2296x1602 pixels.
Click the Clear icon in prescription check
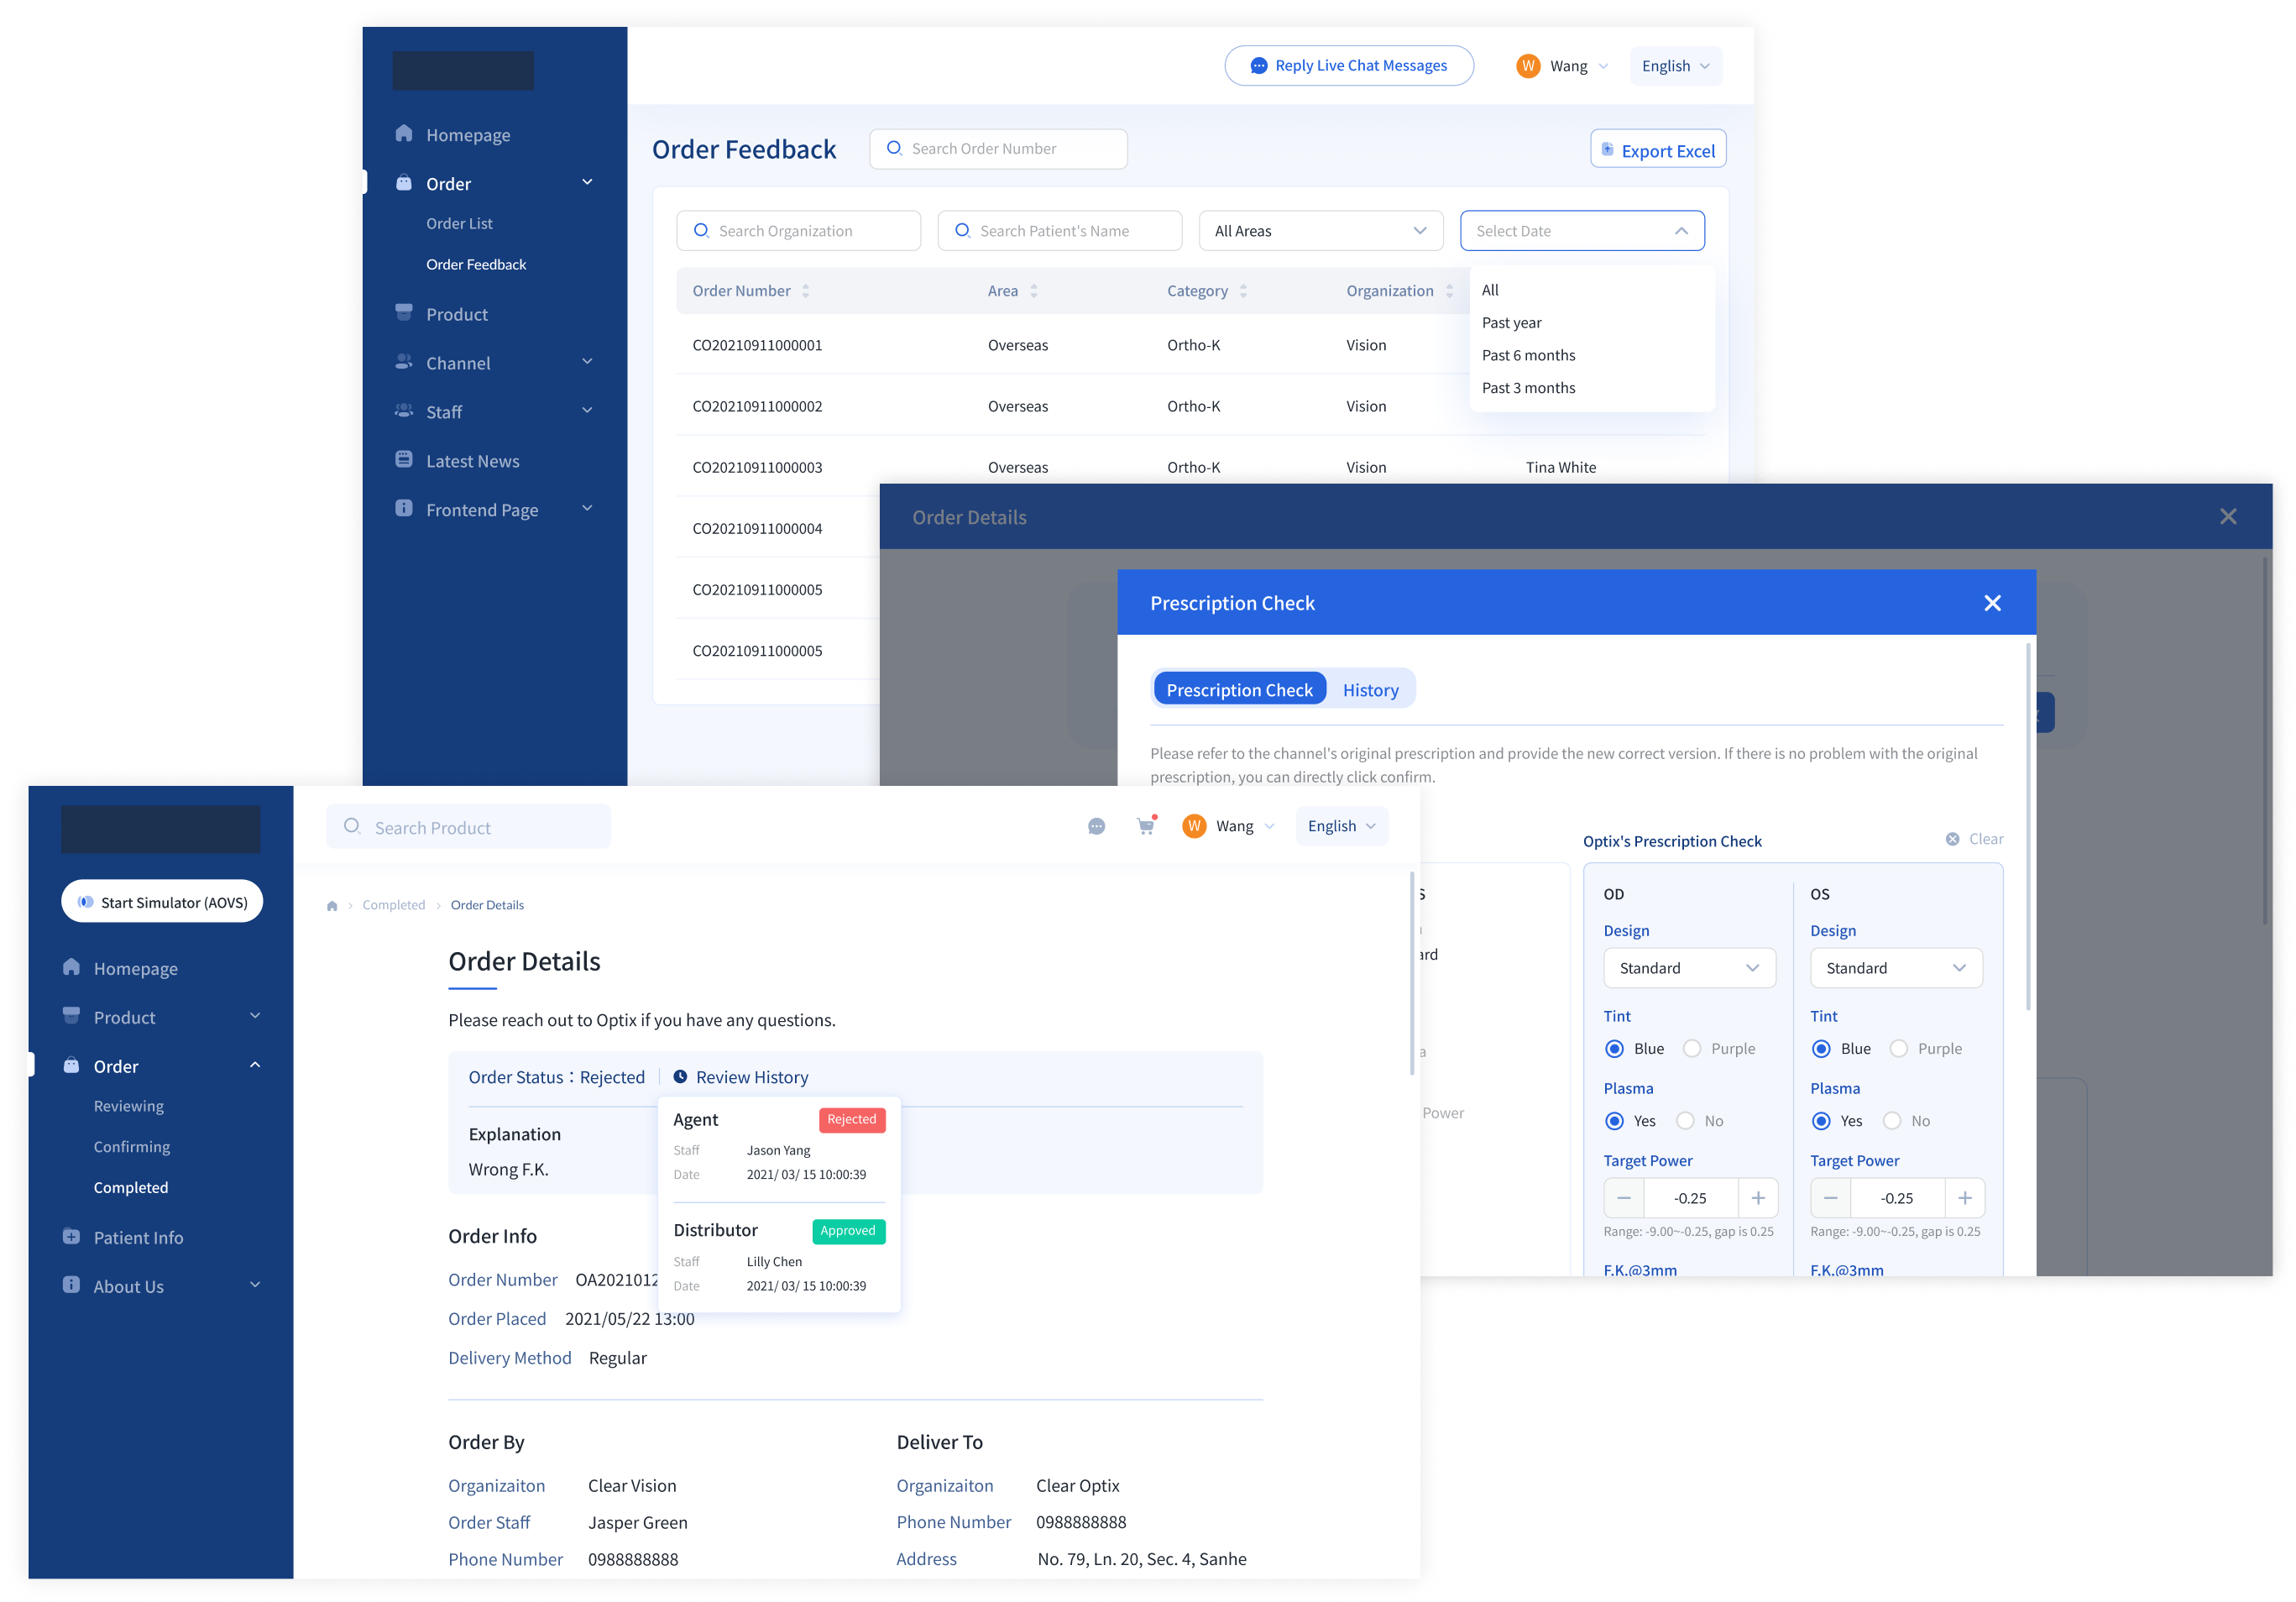coord(1952,839)
